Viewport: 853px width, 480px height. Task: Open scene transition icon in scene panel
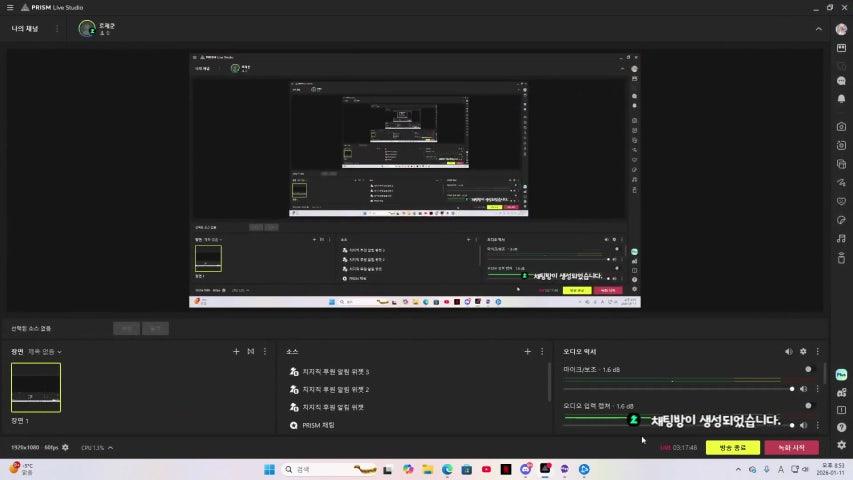coord(251,352)
